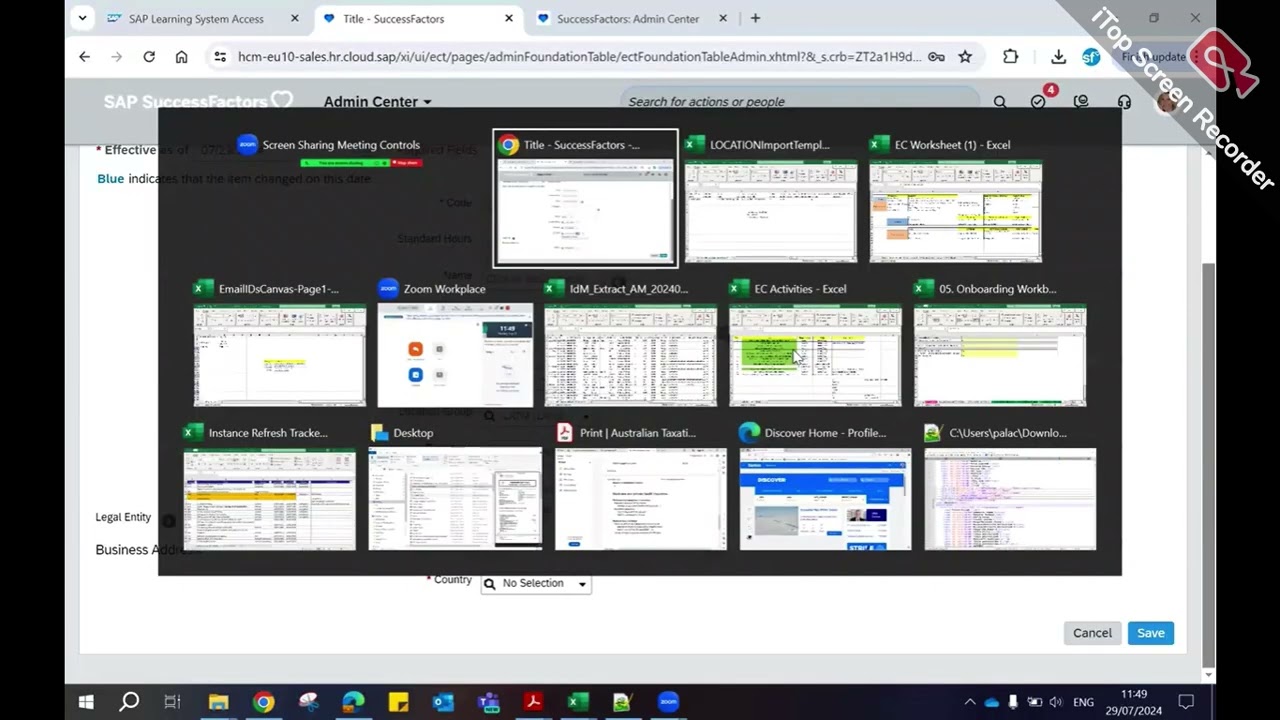Open Microsoft Edge from the taskbar

point(353,702)
